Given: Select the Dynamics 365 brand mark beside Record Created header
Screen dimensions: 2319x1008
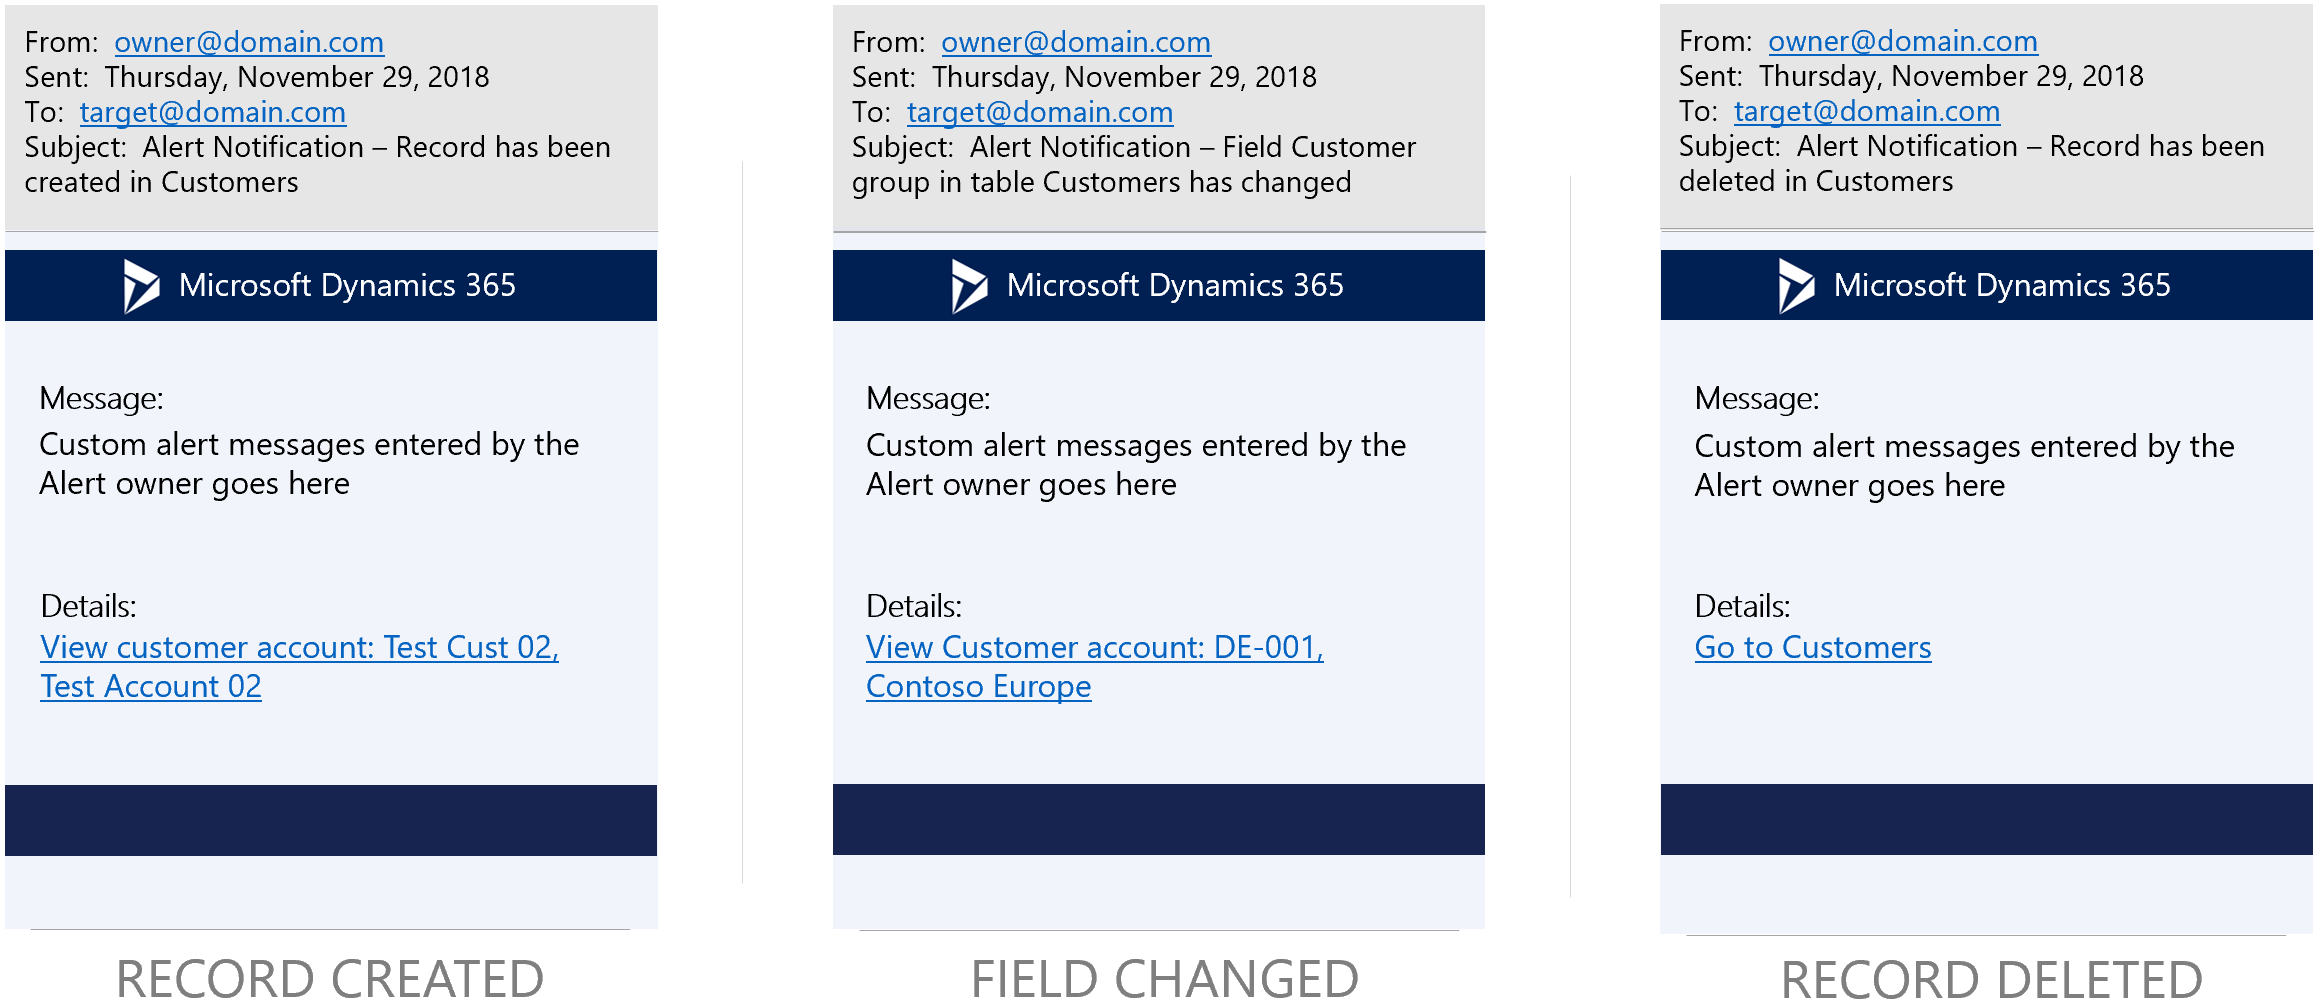Looking at the screenshot, I should 142,284.
